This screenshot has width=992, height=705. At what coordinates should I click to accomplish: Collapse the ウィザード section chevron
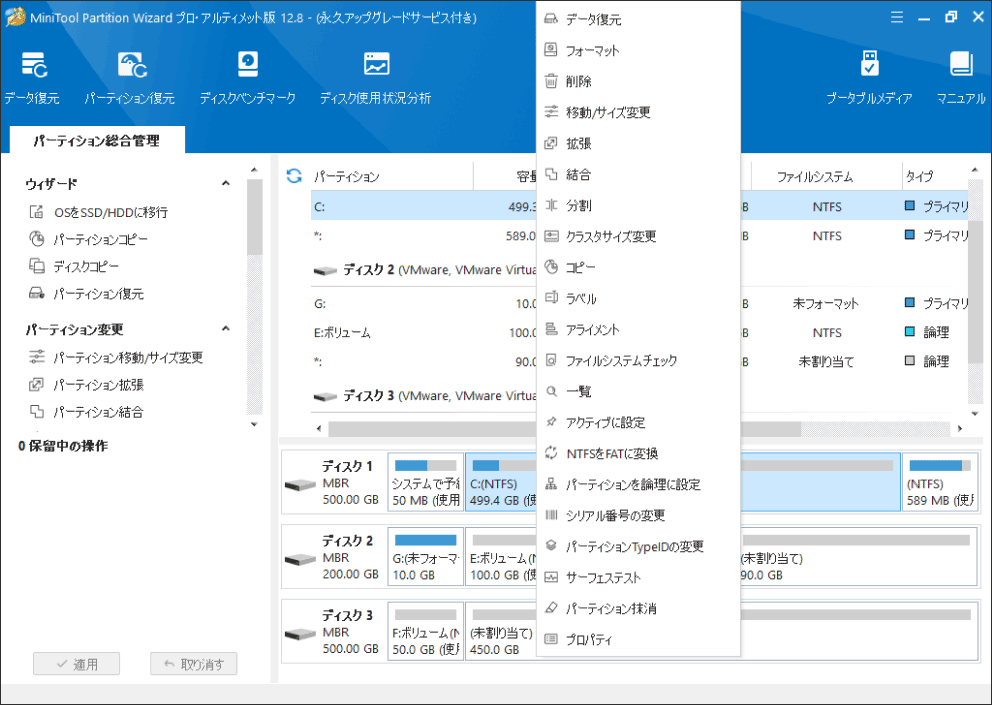coord(226,184)
